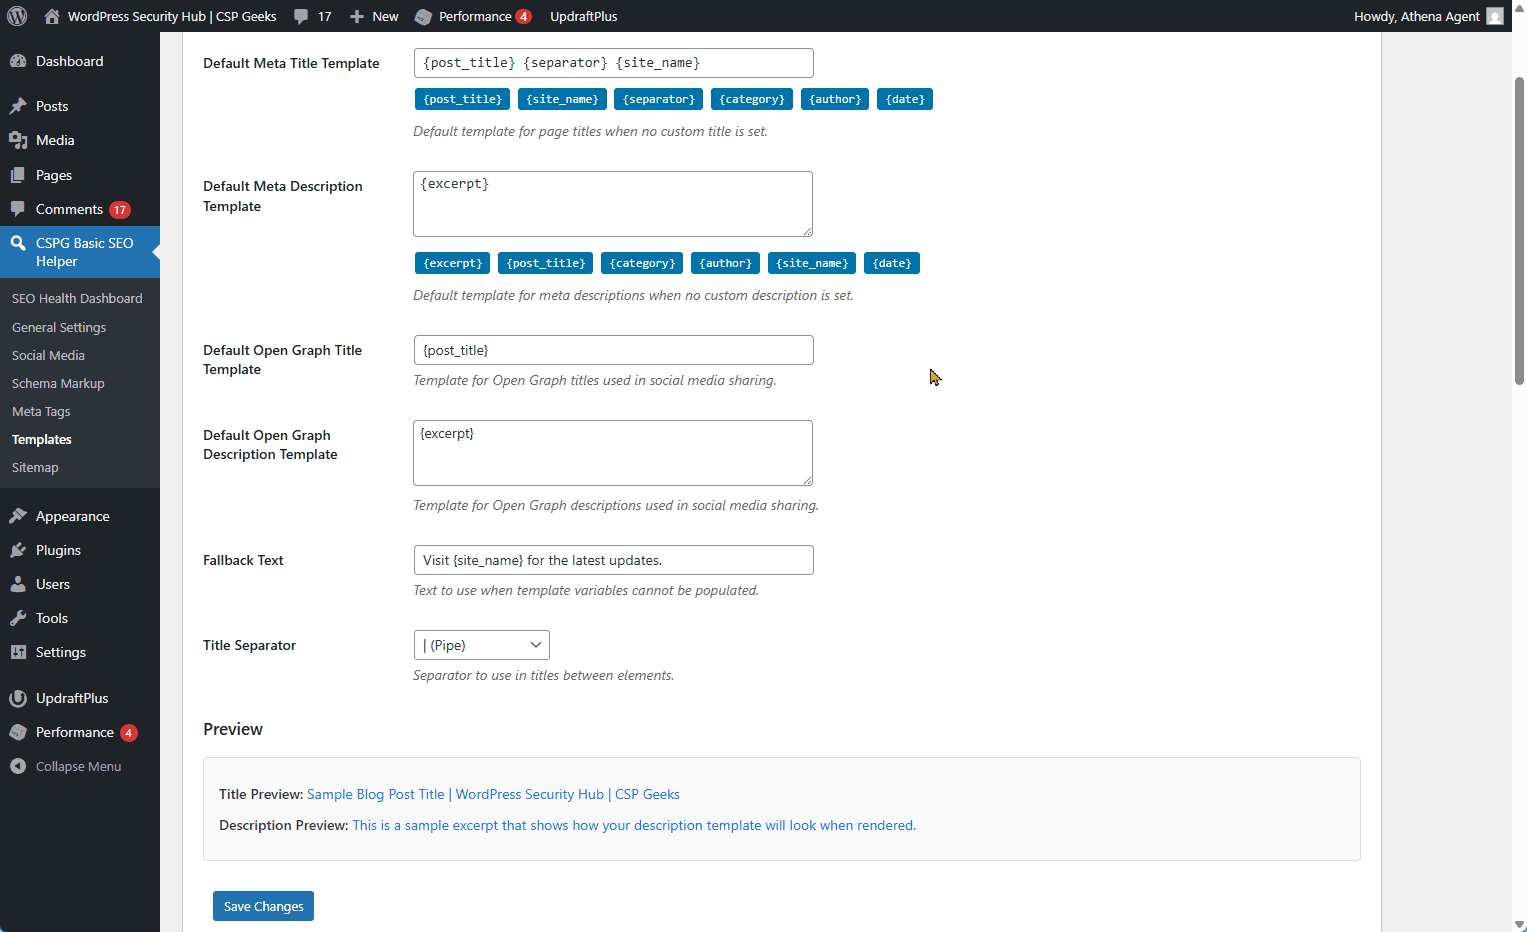Image resolution: width=1527 pixels, height=932 pixels.
Task: Click the Posts pushpin icon
Action: click(18, 106)
